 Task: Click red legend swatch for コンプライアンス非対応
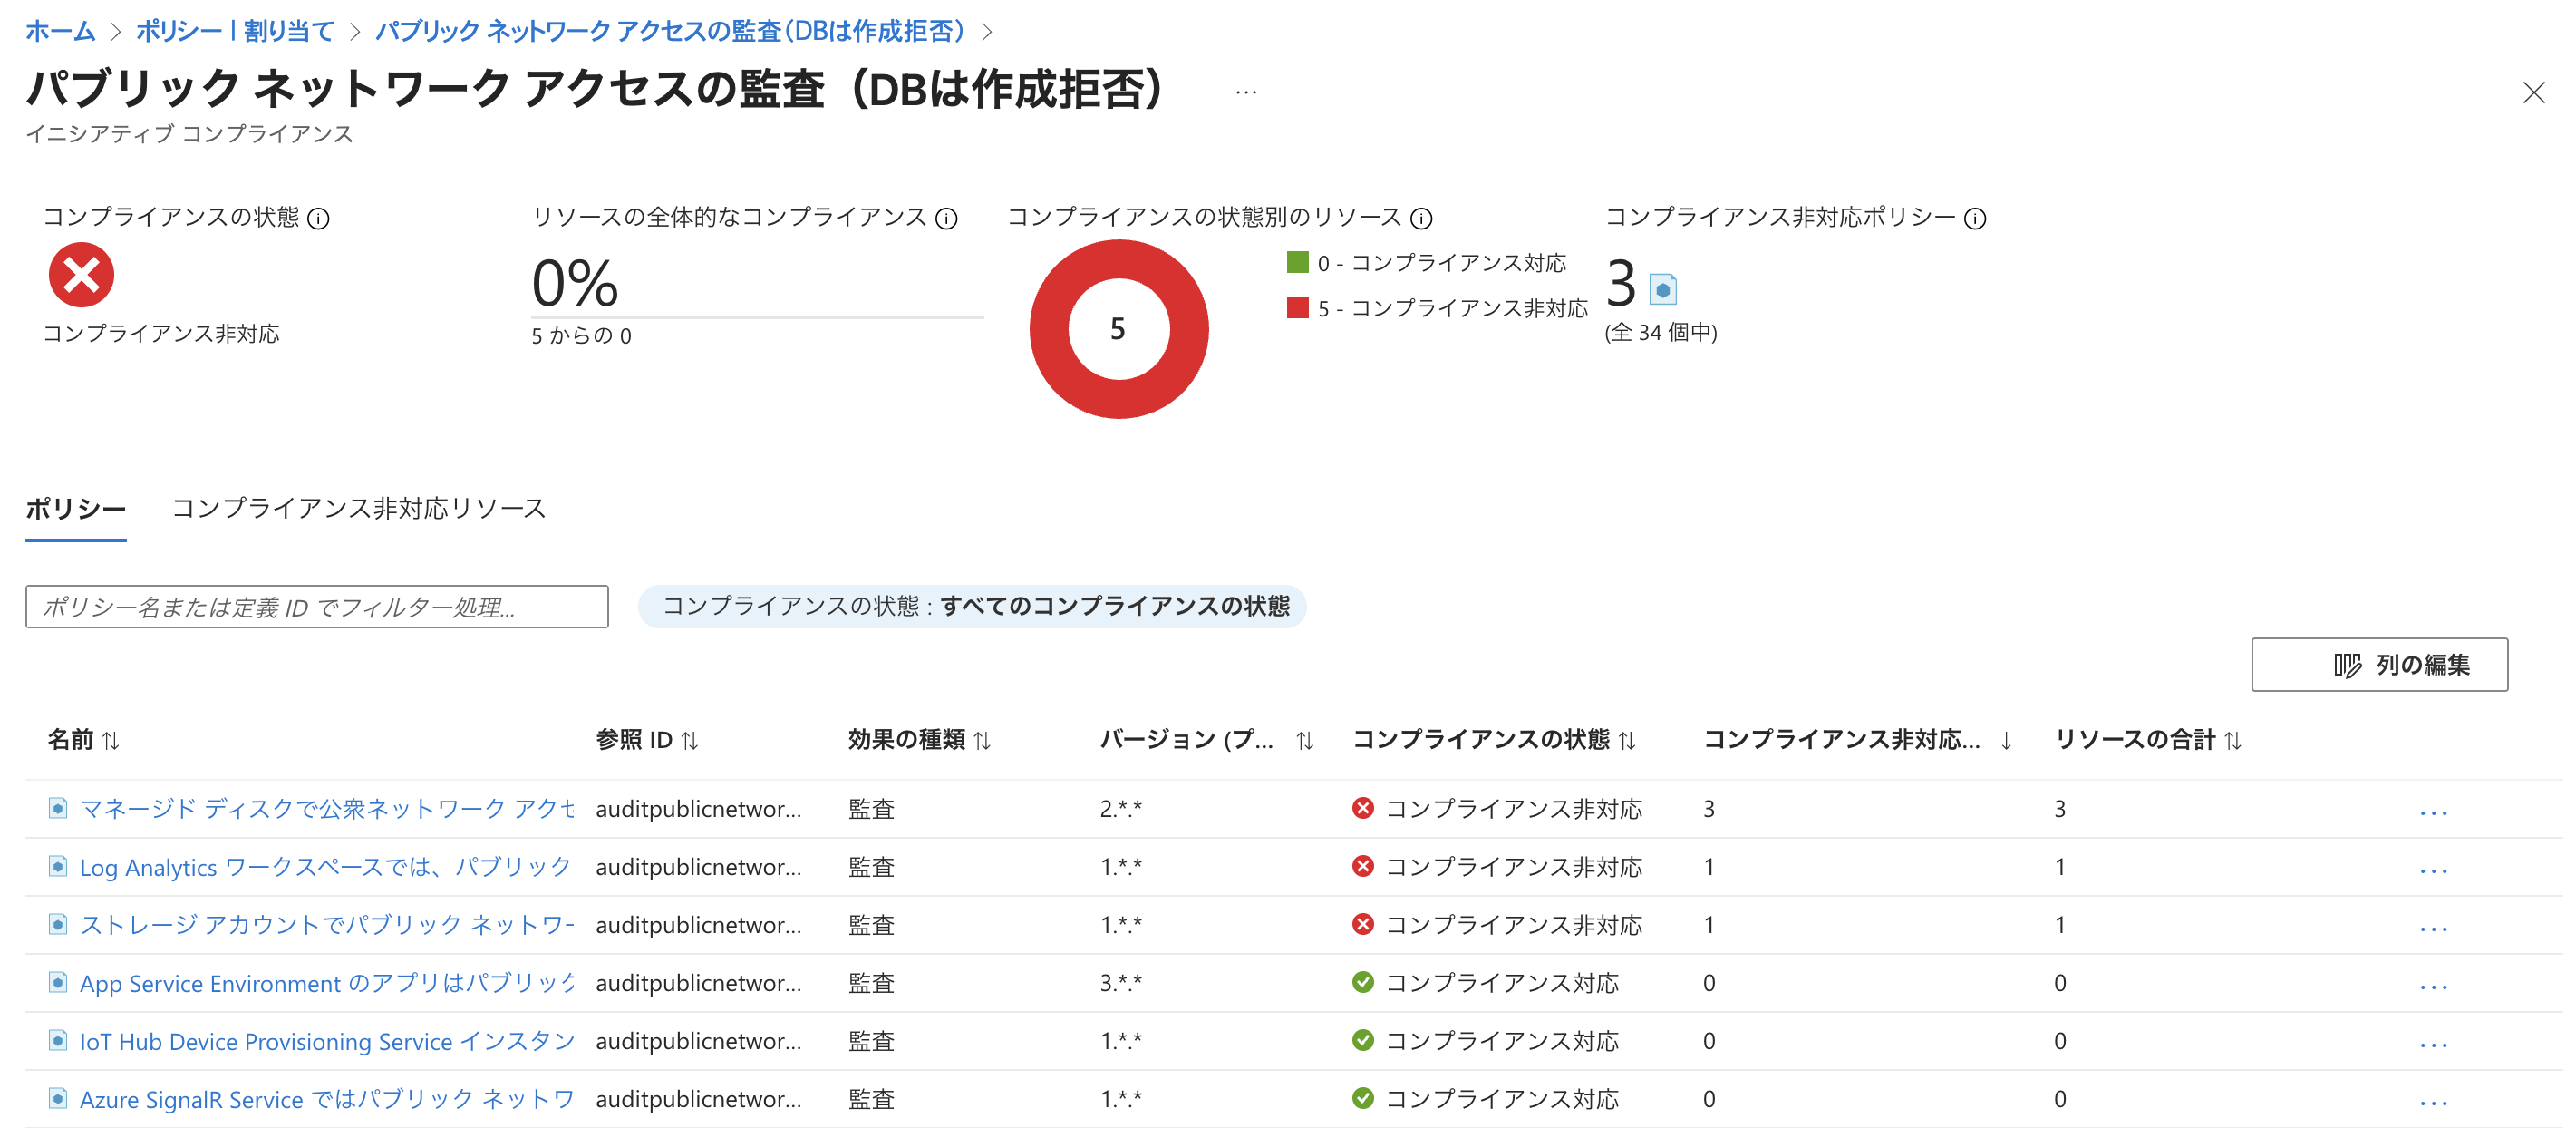[x=1298, y=307]
